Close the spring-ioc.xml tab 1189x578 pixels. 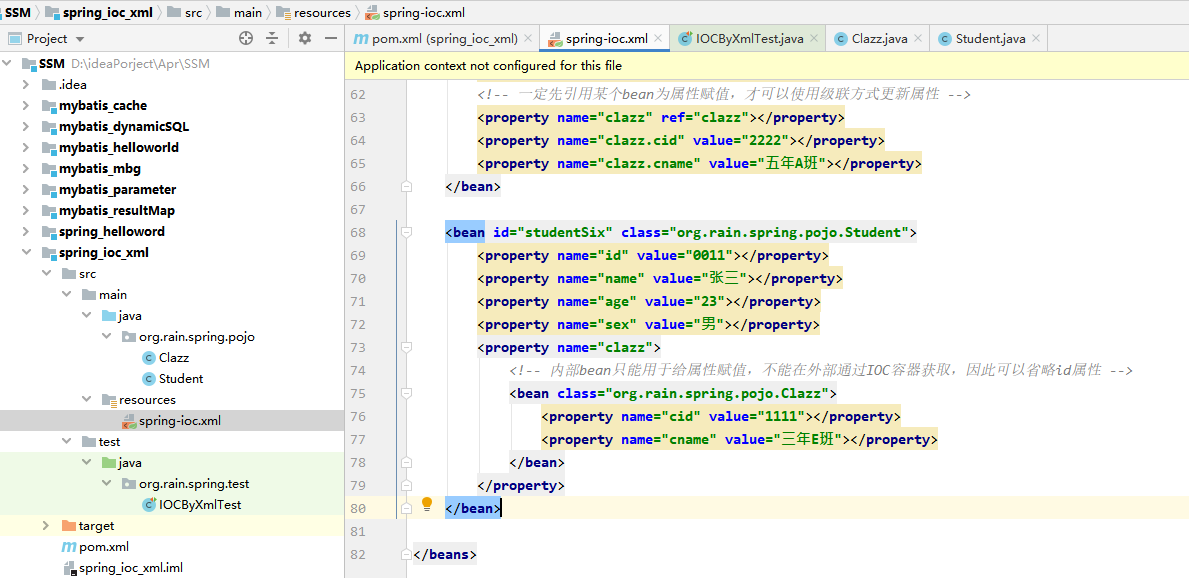pyautogui.click(x=658, y=38)
